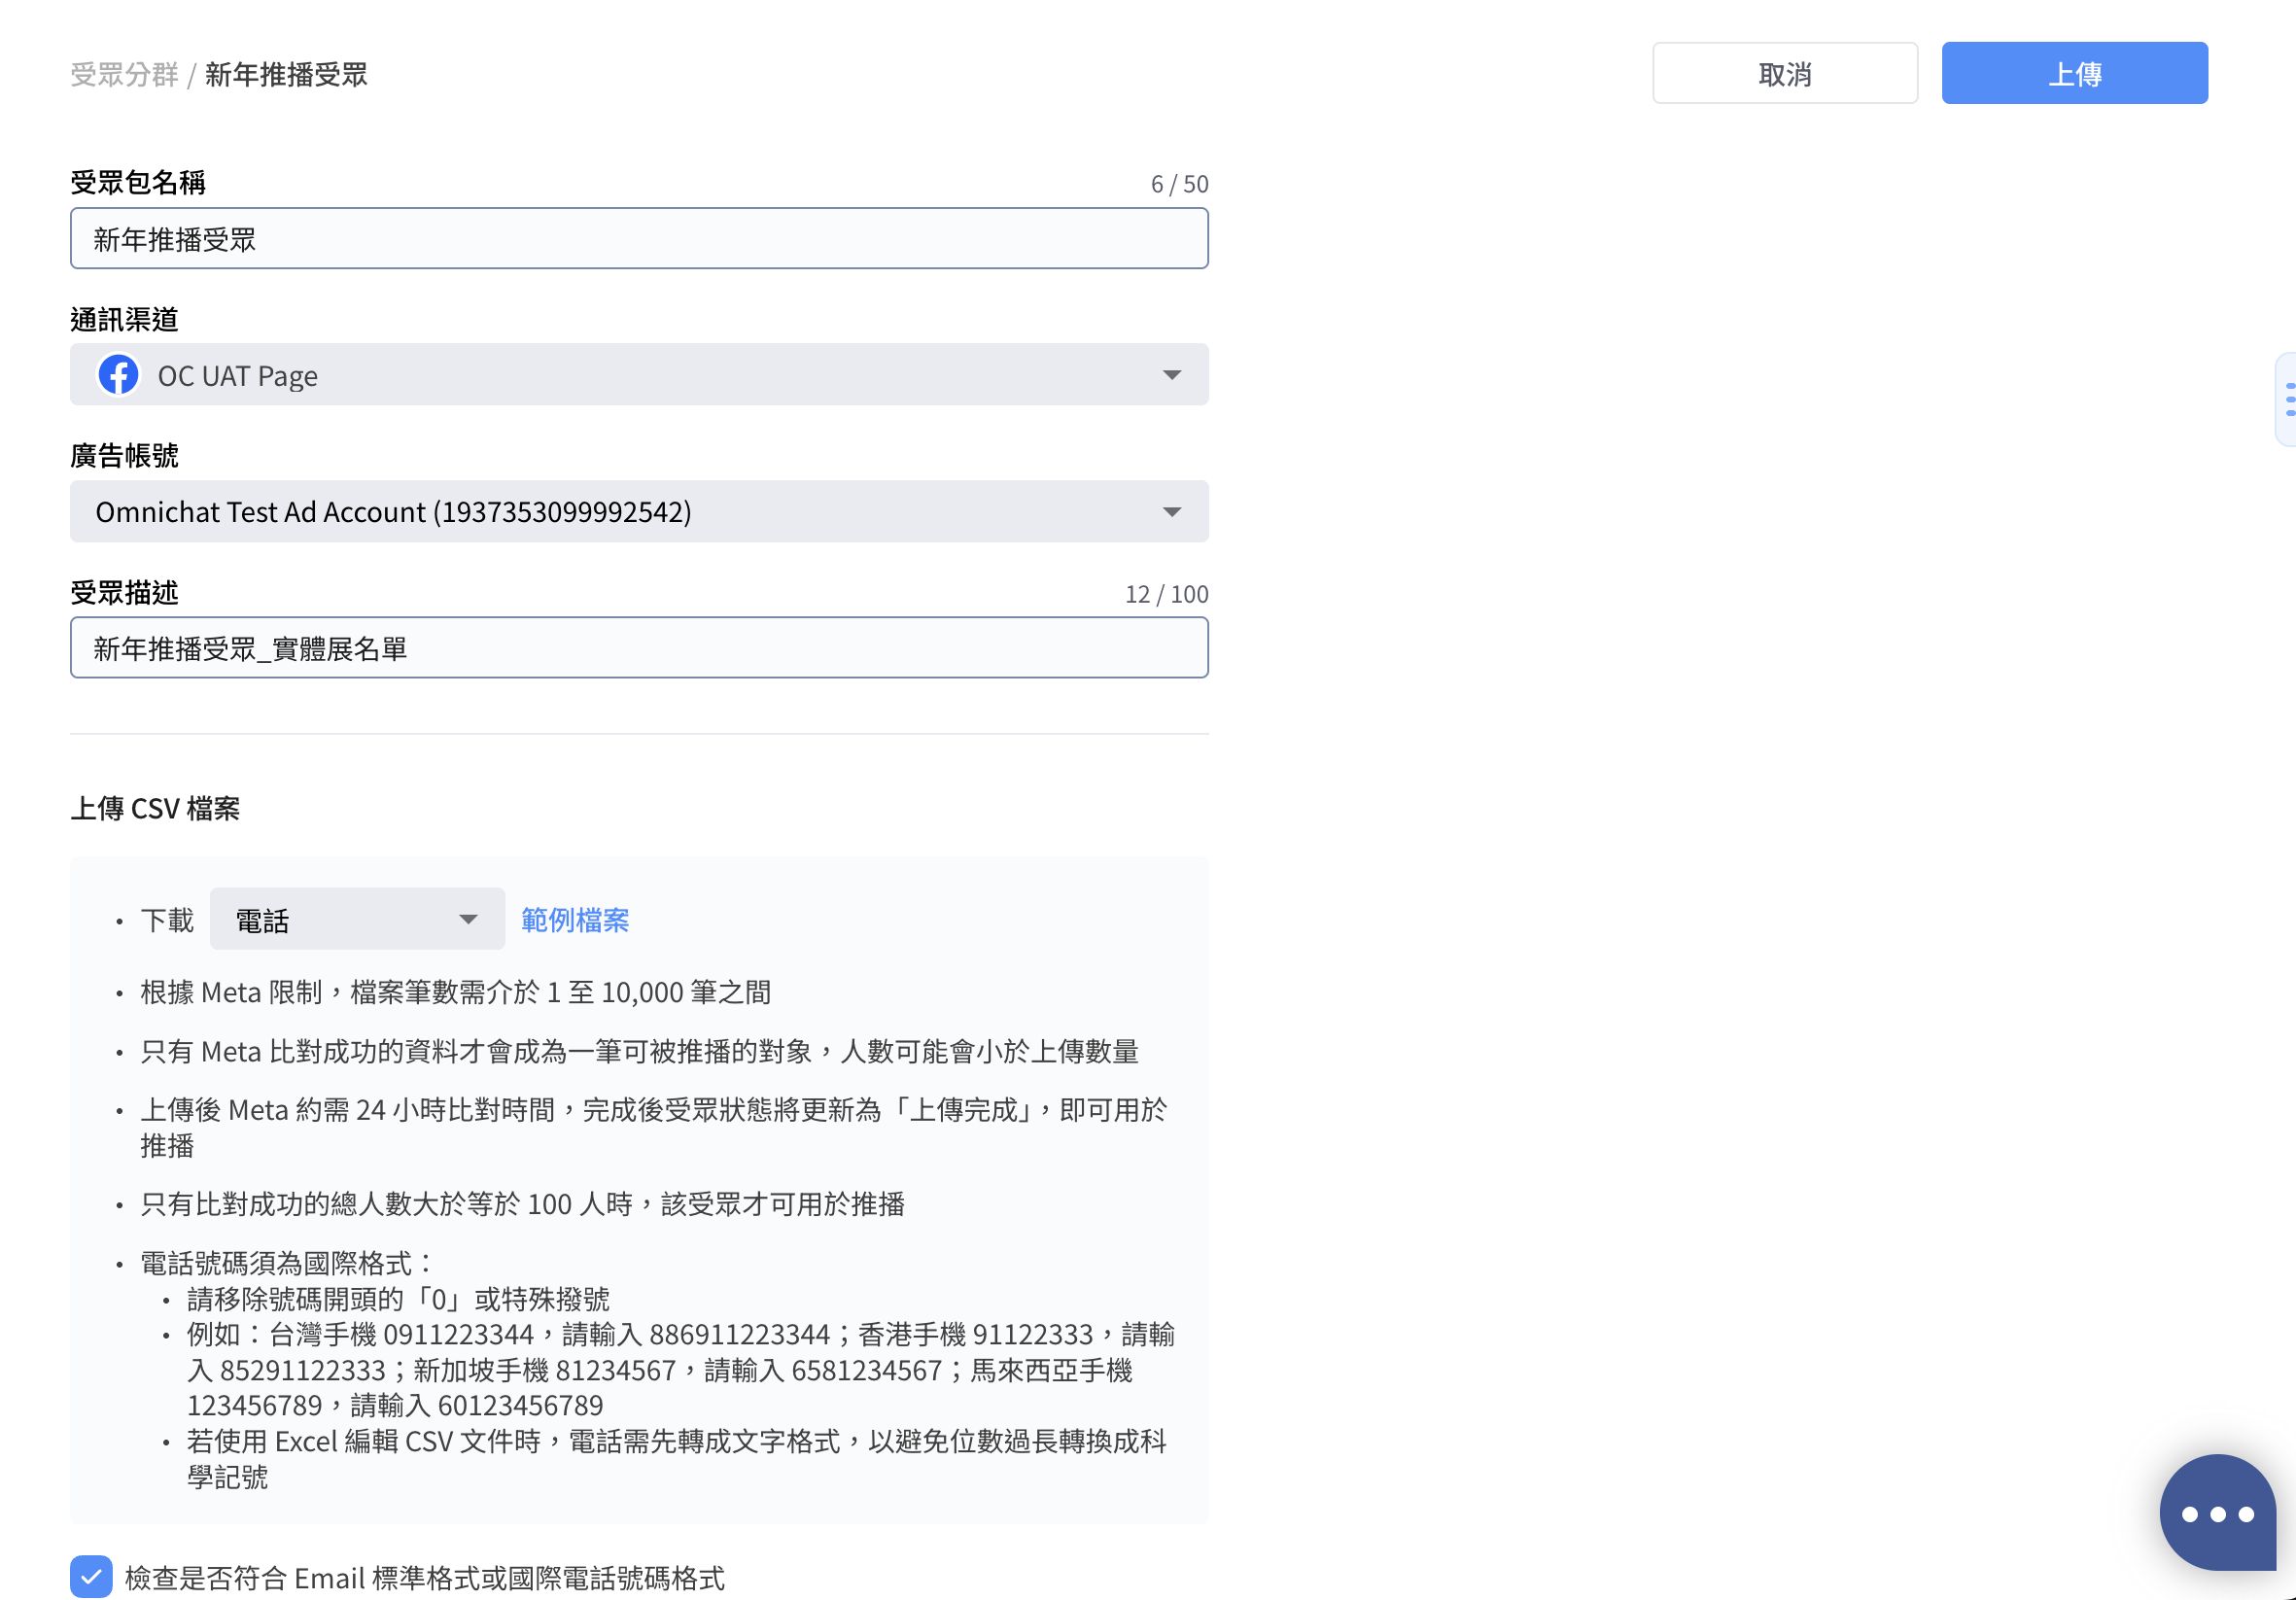The image size is (2296, 1600).
Task: Uncheck the Email/phone format validation checkbox
Action: [x=91, y=1577]
